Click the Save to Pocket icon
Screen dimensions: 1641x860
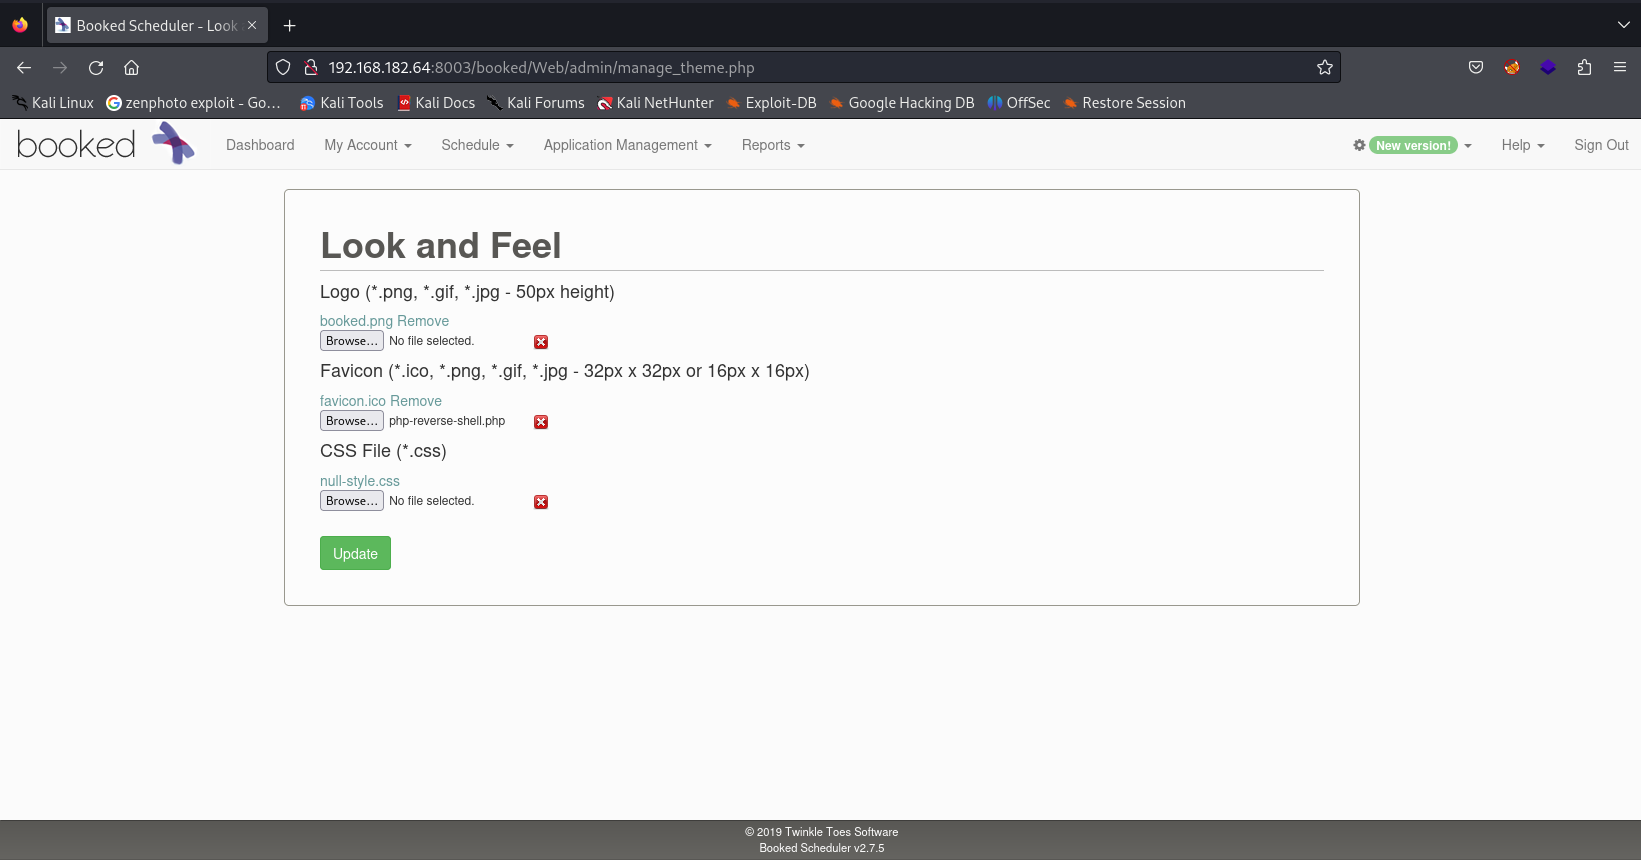coord(1476,68)
